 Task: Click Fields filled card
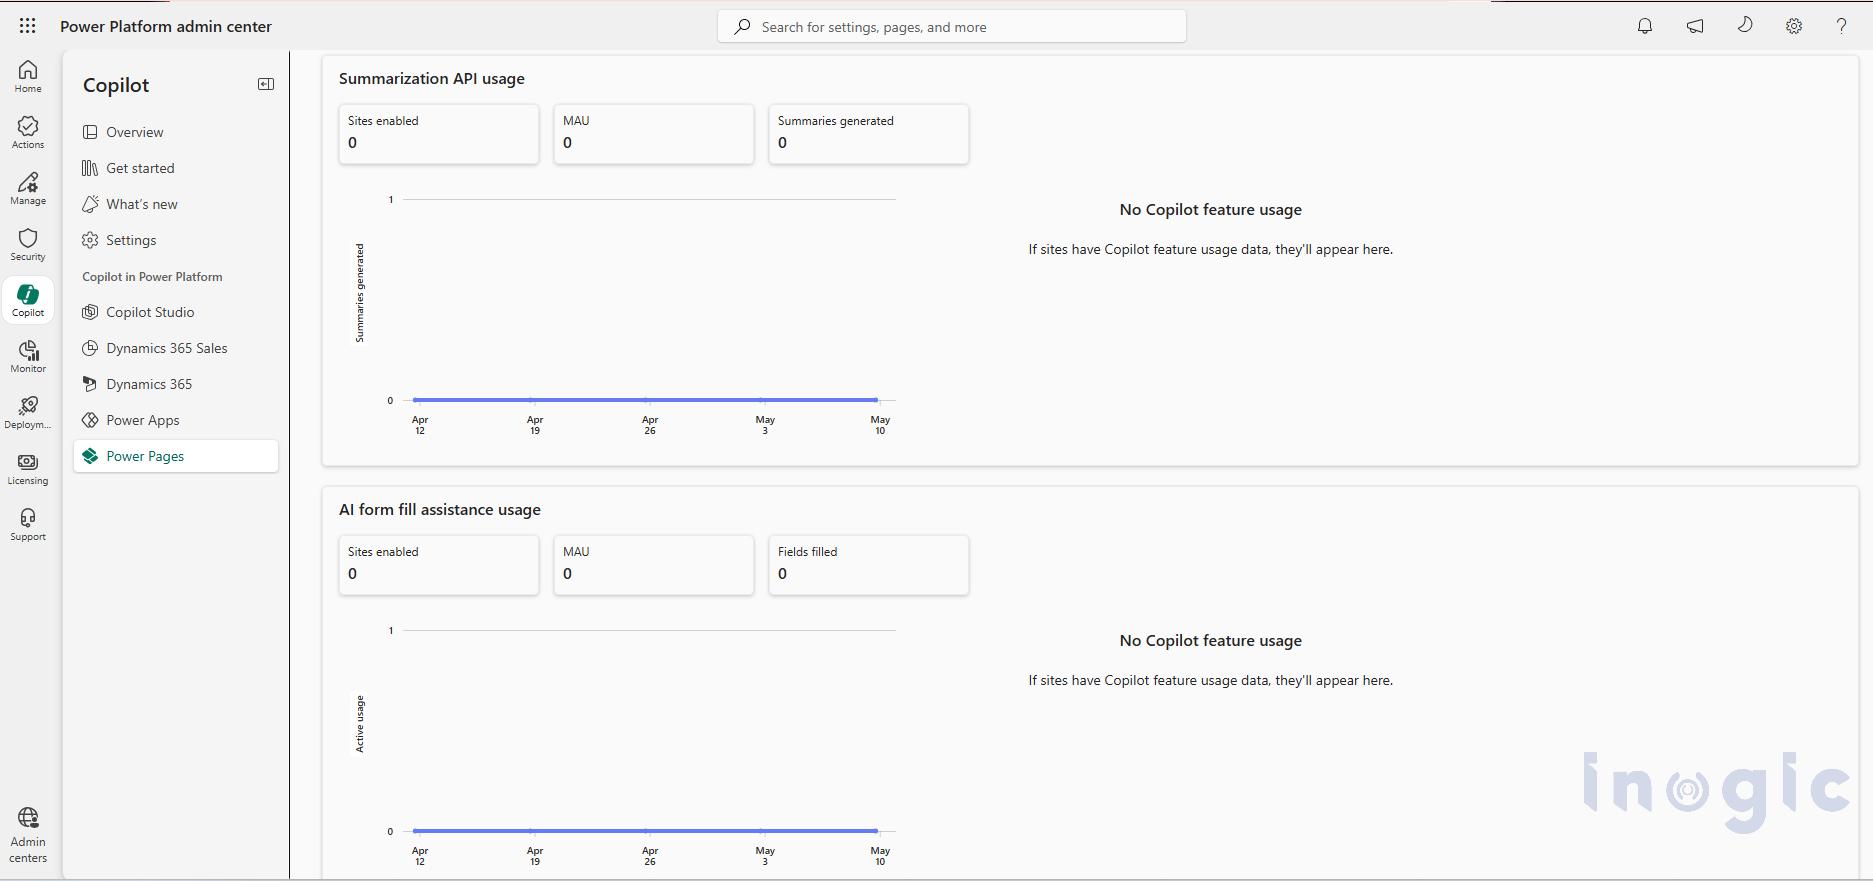[x=869, y=565]
